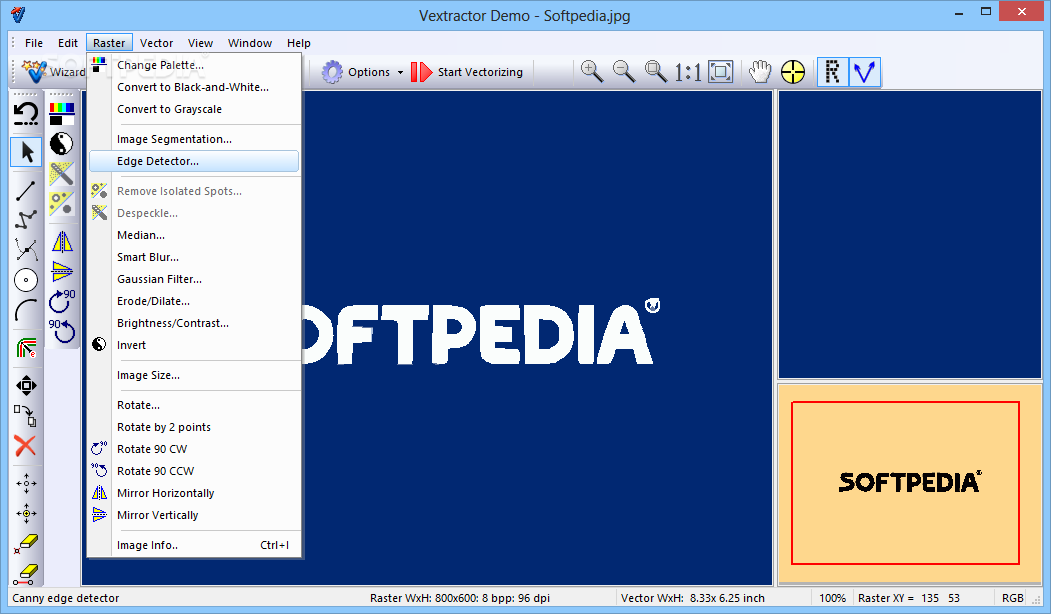Choose Erode/Dilate... entry
This screenshot has height=614, width=1051.
[194, 302]
